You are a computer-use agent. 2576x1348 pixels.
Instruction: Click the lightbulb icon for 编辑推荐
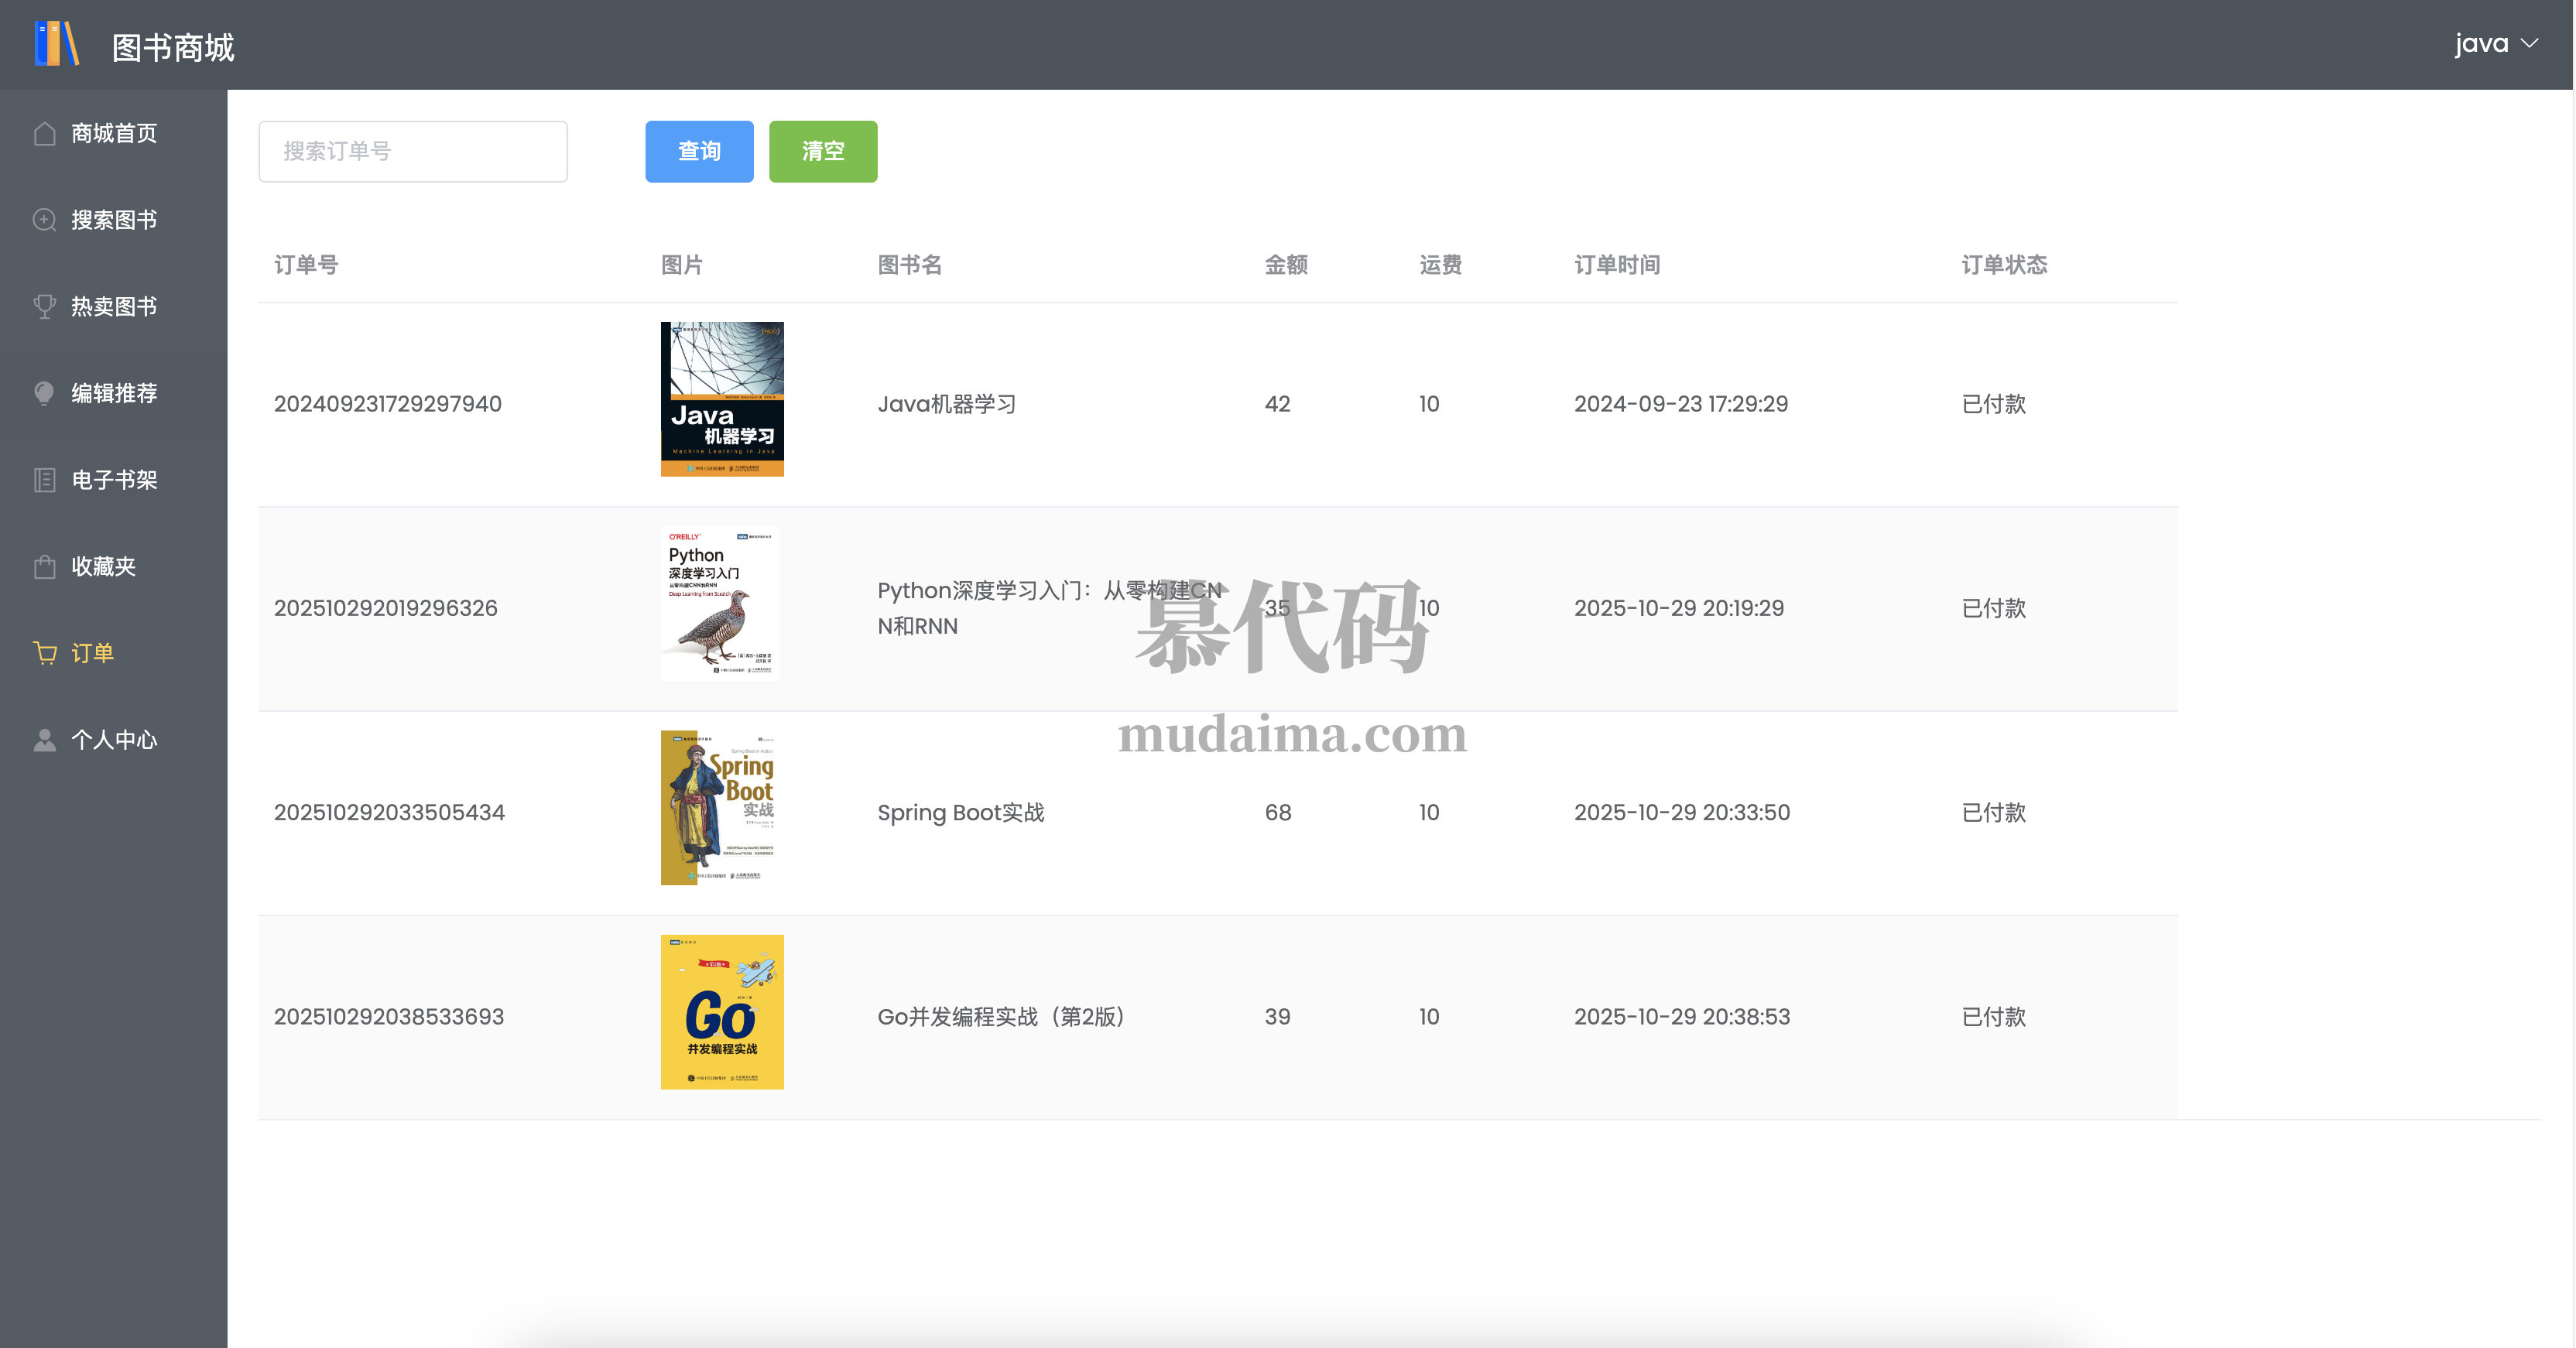pyautogui.click(x=44, y=393)
